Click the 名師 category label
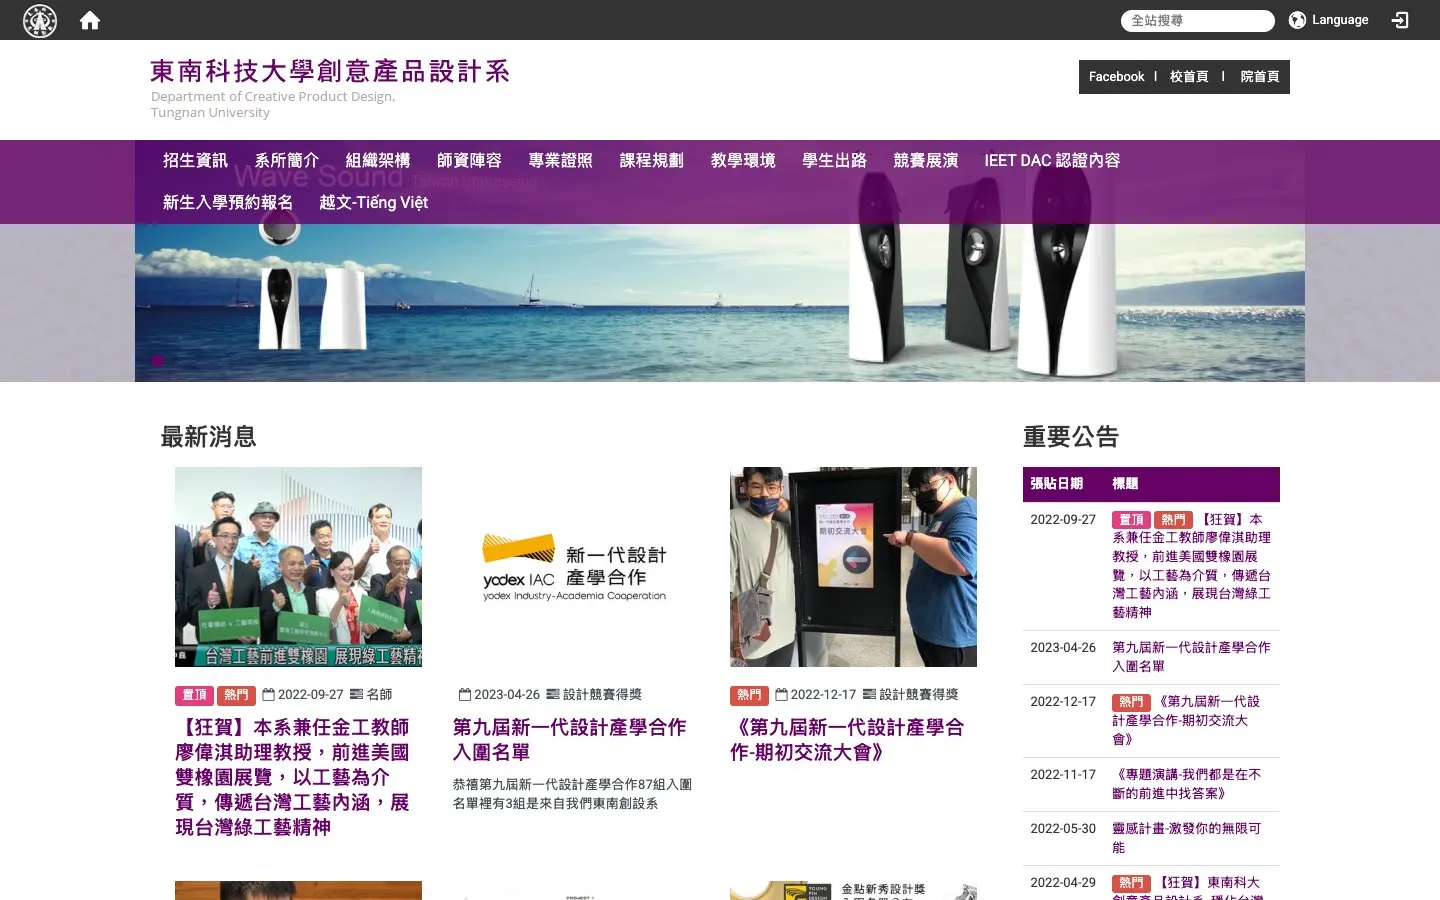This screenshot has width=1440, height=900. [x=379, y=695]
